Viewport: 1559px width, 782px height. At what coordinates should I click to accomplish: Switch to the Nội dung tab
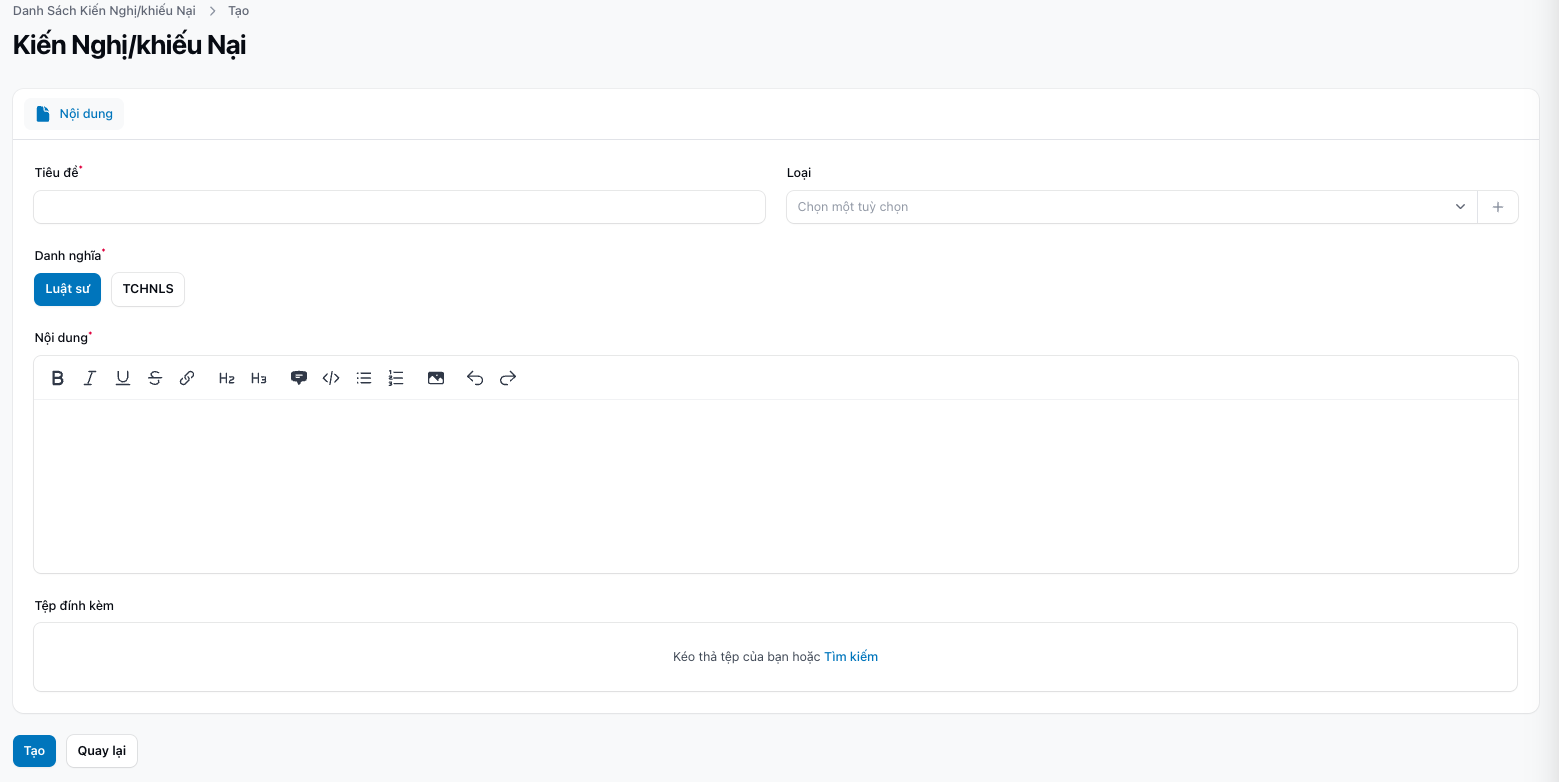pos(75,114)
